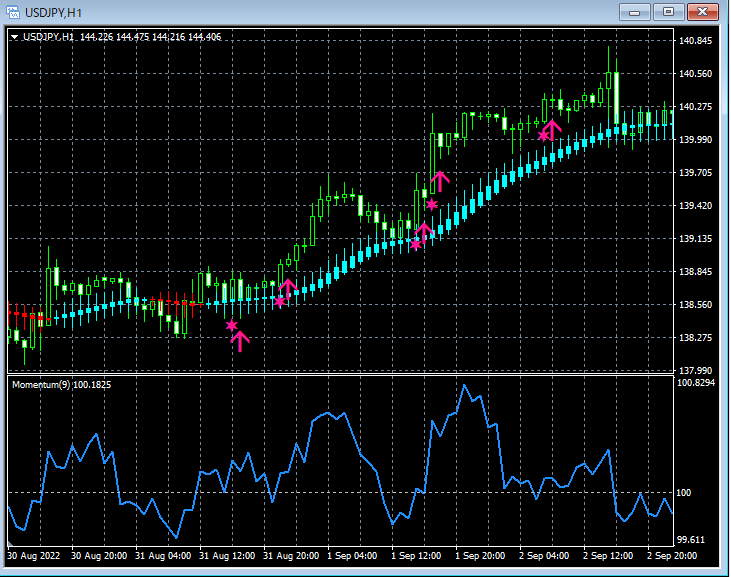Click the 1 Sep 12:00 time label

click(416, 556)
